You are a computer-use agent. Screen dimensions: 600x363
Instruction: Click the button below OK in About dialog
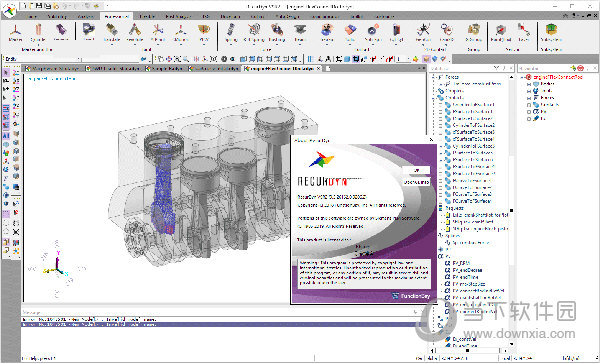click(x=416, y=182)
